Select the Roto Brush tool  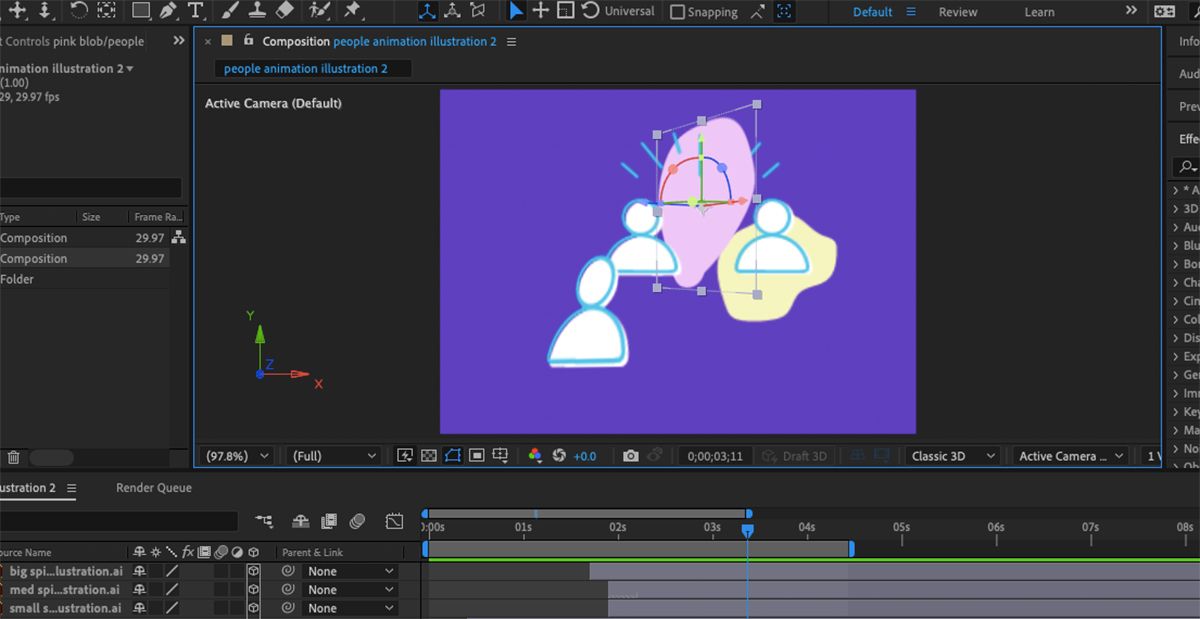coord(320,12)
